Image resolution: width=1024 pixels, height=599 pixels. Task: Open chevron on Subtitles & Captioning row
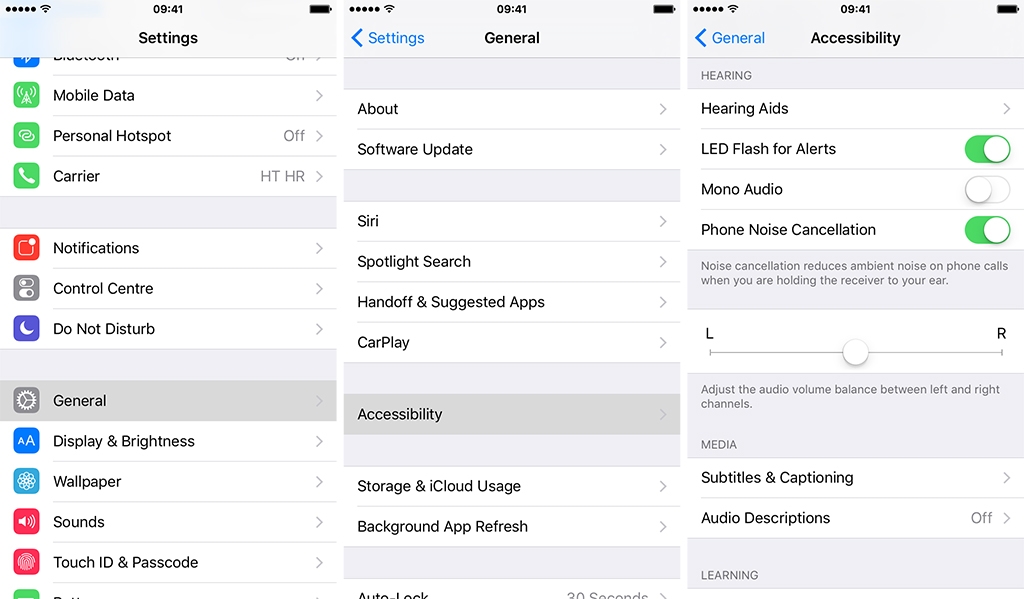(1006, 478)
